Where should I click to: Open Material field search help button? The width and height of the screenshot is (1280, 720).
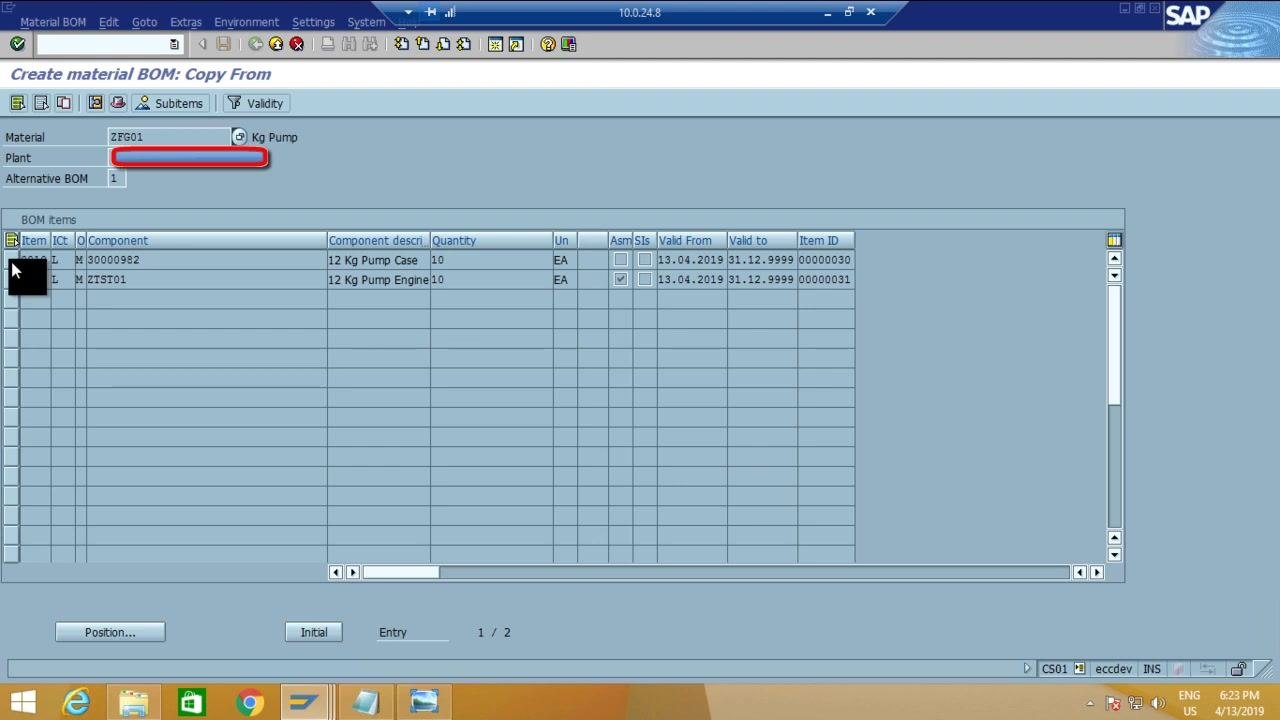[x=239, y=137]
